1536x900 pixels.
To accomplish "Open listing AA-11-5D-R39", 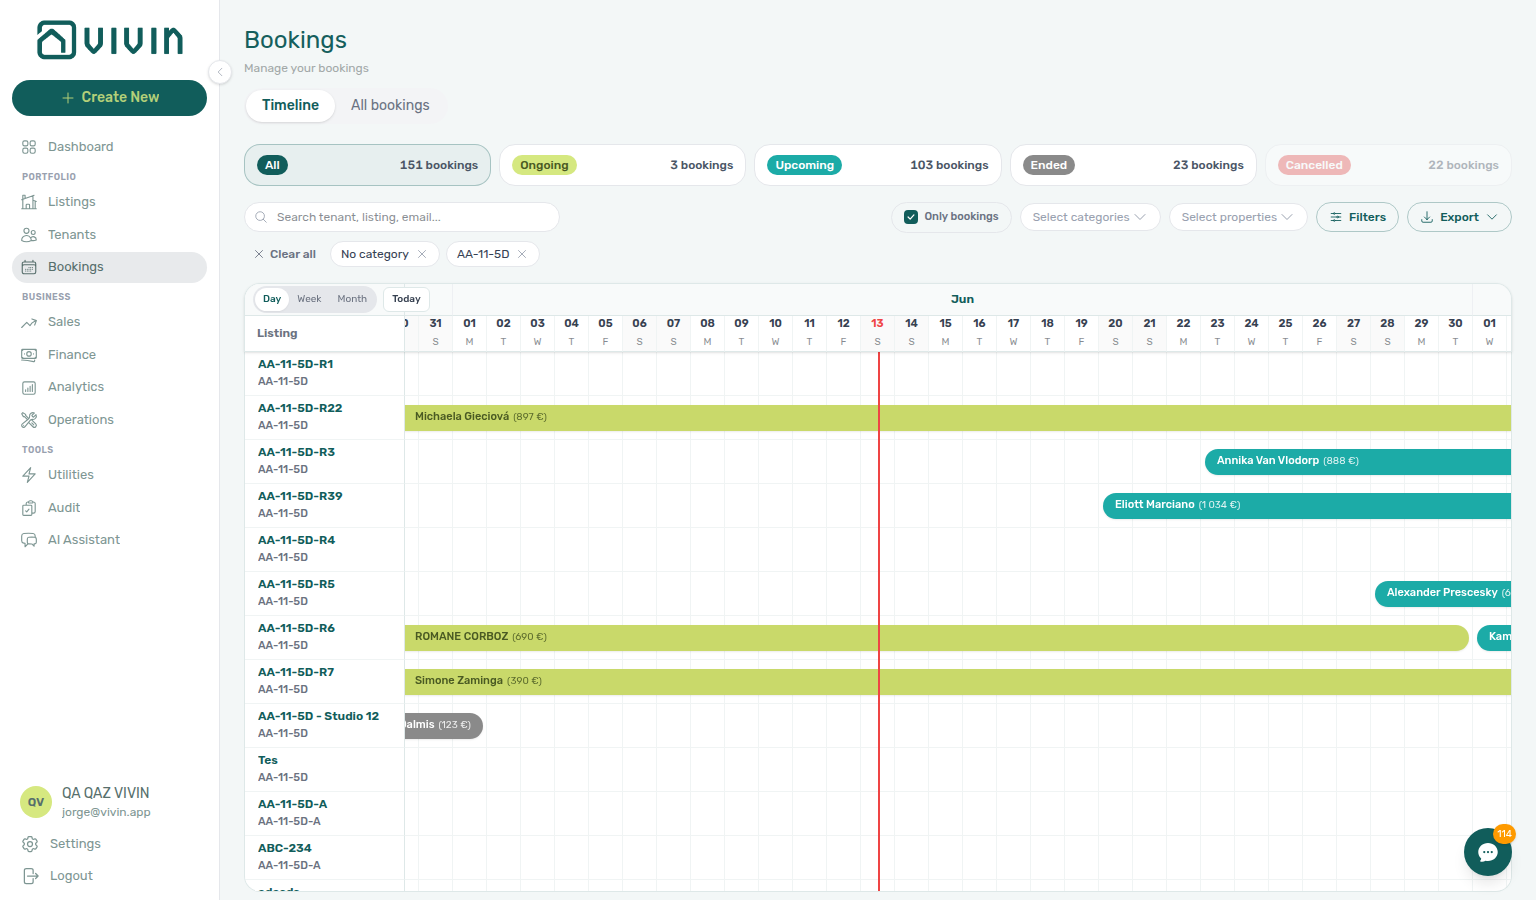I will pyautogui.click(x=300, y=496).
